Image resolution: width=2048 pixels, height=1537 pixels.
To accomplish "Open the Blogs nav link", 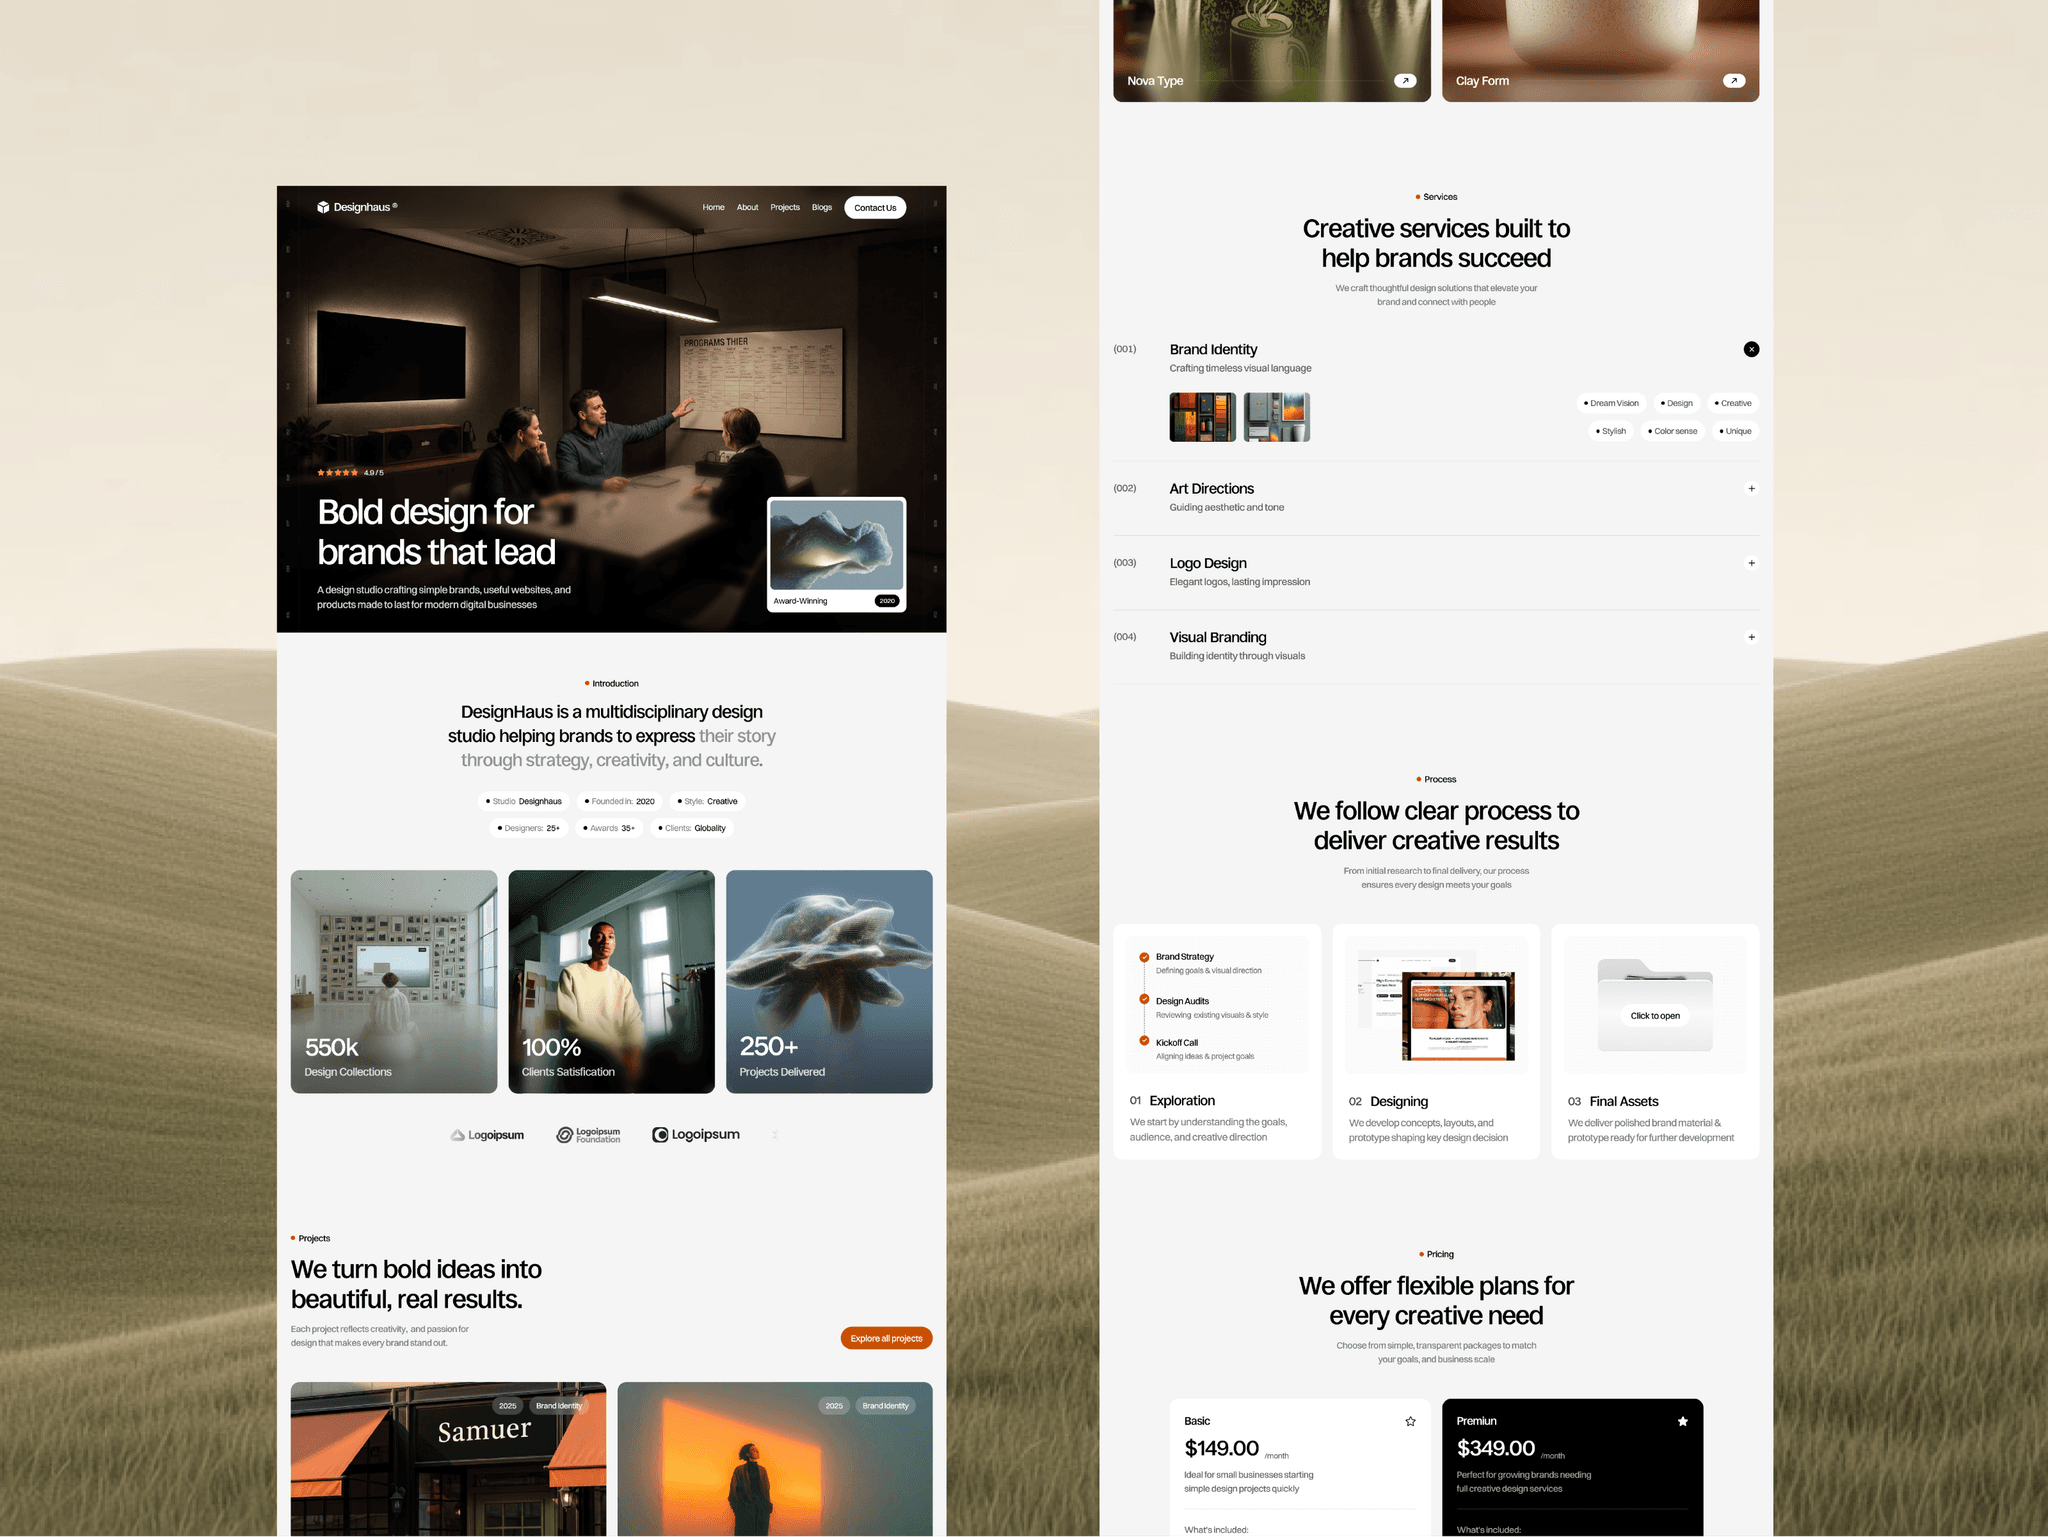I will [822, 208].
